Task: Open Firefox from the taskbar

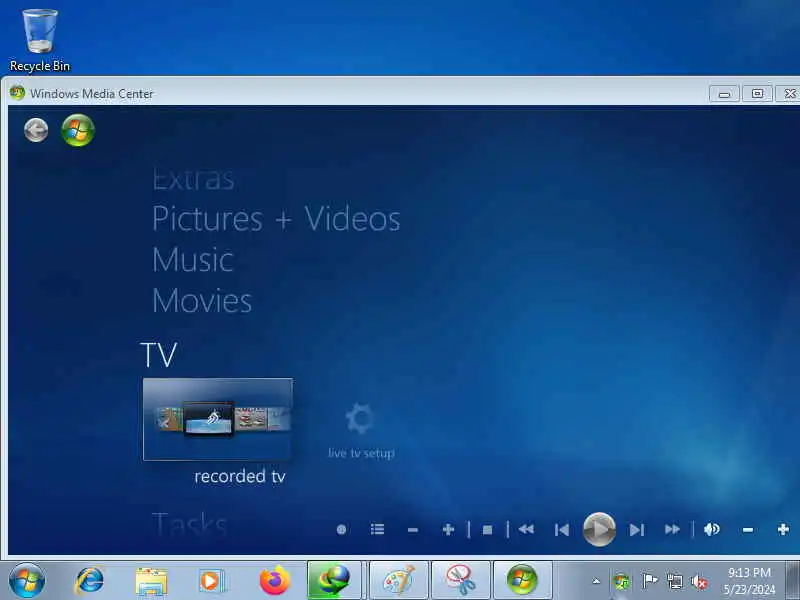Action: [274, 581]
